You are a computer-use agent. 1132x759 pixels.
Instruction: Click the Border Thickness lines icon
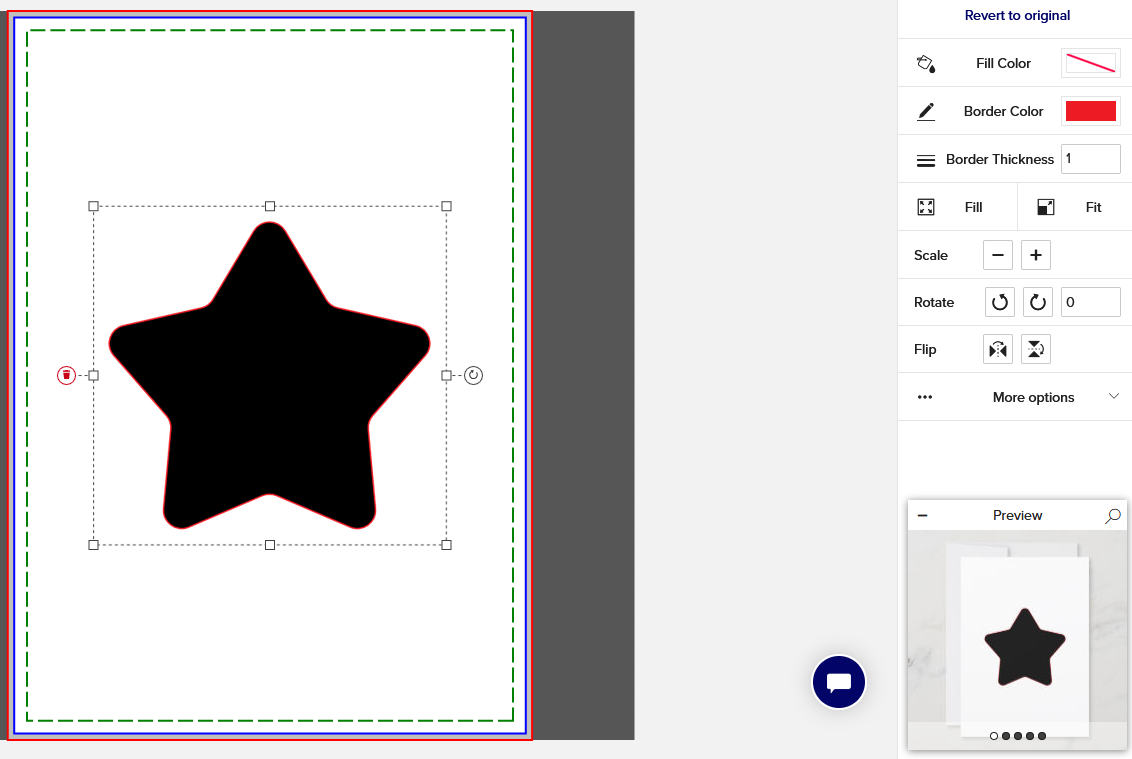pos(926,160)
